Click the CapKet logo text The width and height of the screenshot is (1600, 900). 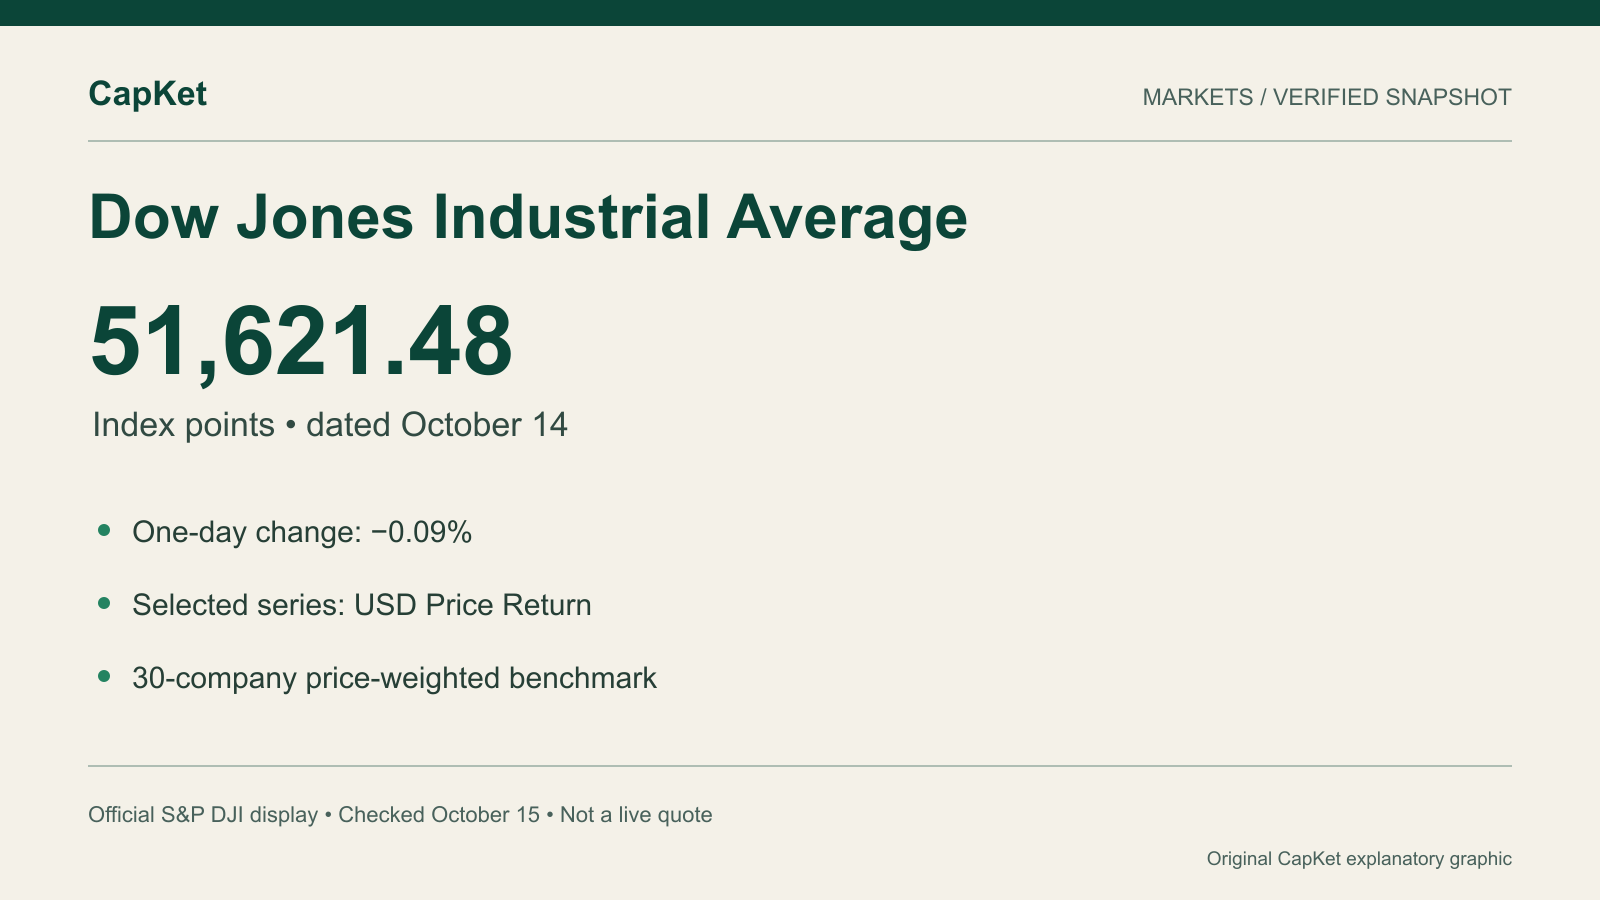tap(147, 95)
